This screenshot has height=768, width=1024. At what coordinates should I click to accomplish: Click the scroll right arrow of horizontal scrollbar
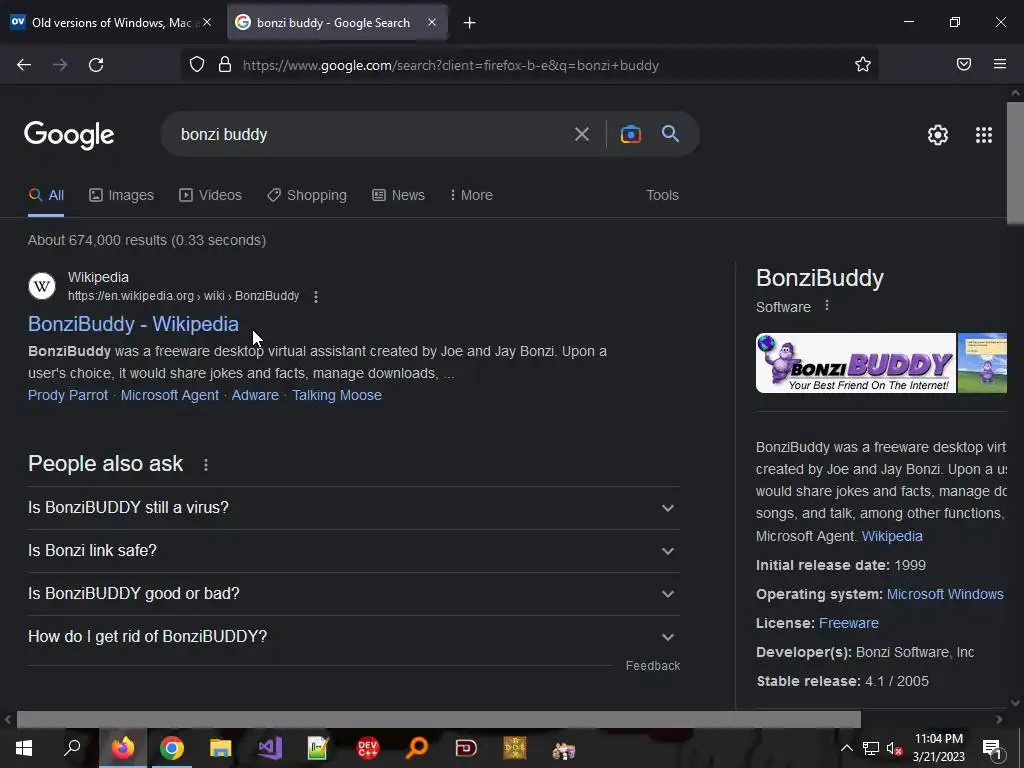coord(999,719)
